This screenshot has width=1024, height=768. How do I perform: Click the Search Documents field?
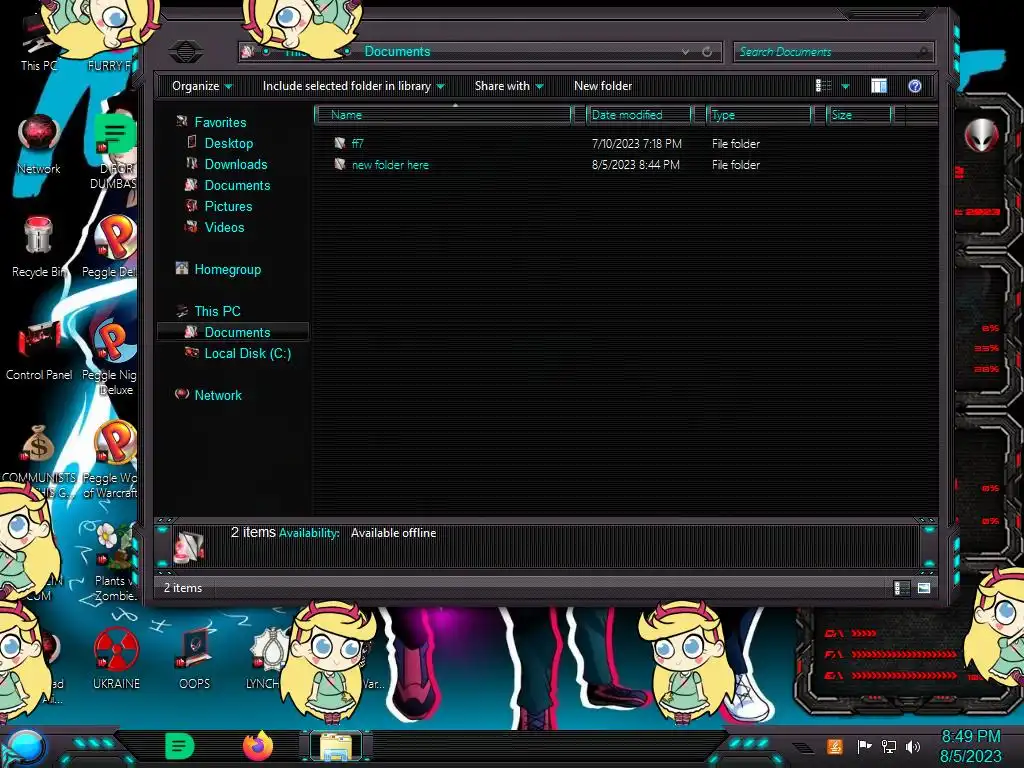click(x=834, y=52)
